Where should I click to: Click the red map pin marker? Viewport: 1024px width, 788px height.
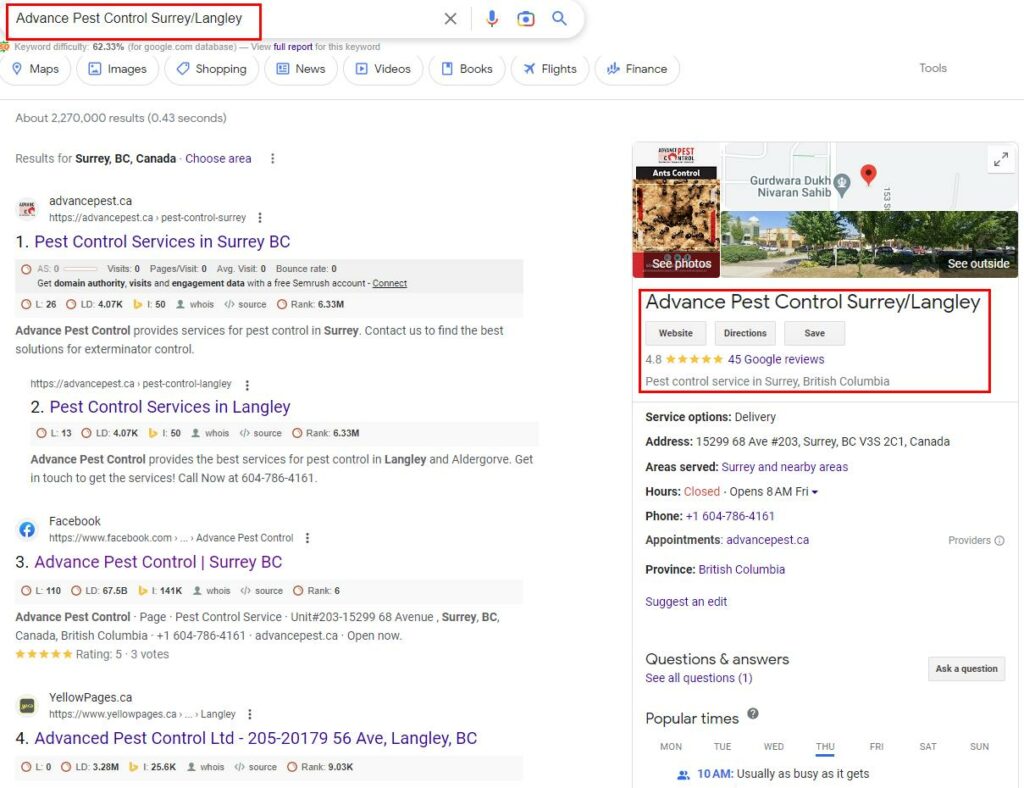[868, 174]
